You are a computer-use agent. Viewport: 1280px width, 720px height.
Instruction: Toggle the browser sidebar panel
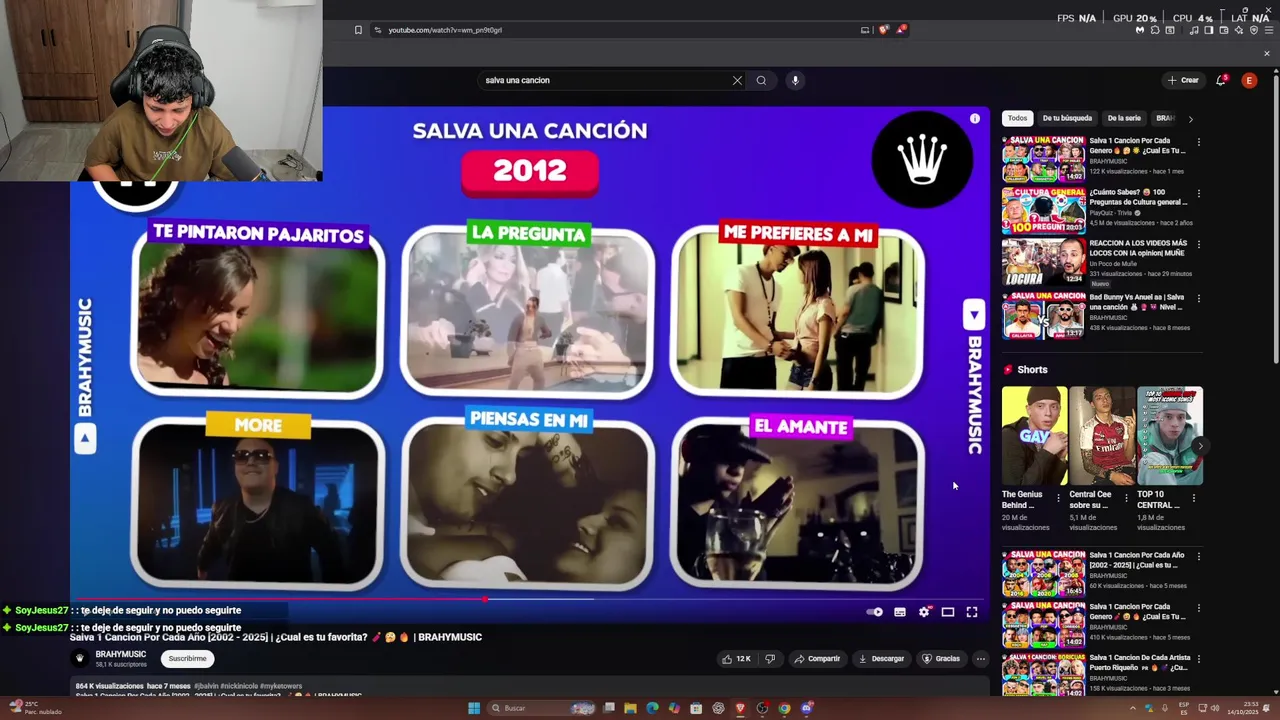(x=1208, y=30)
